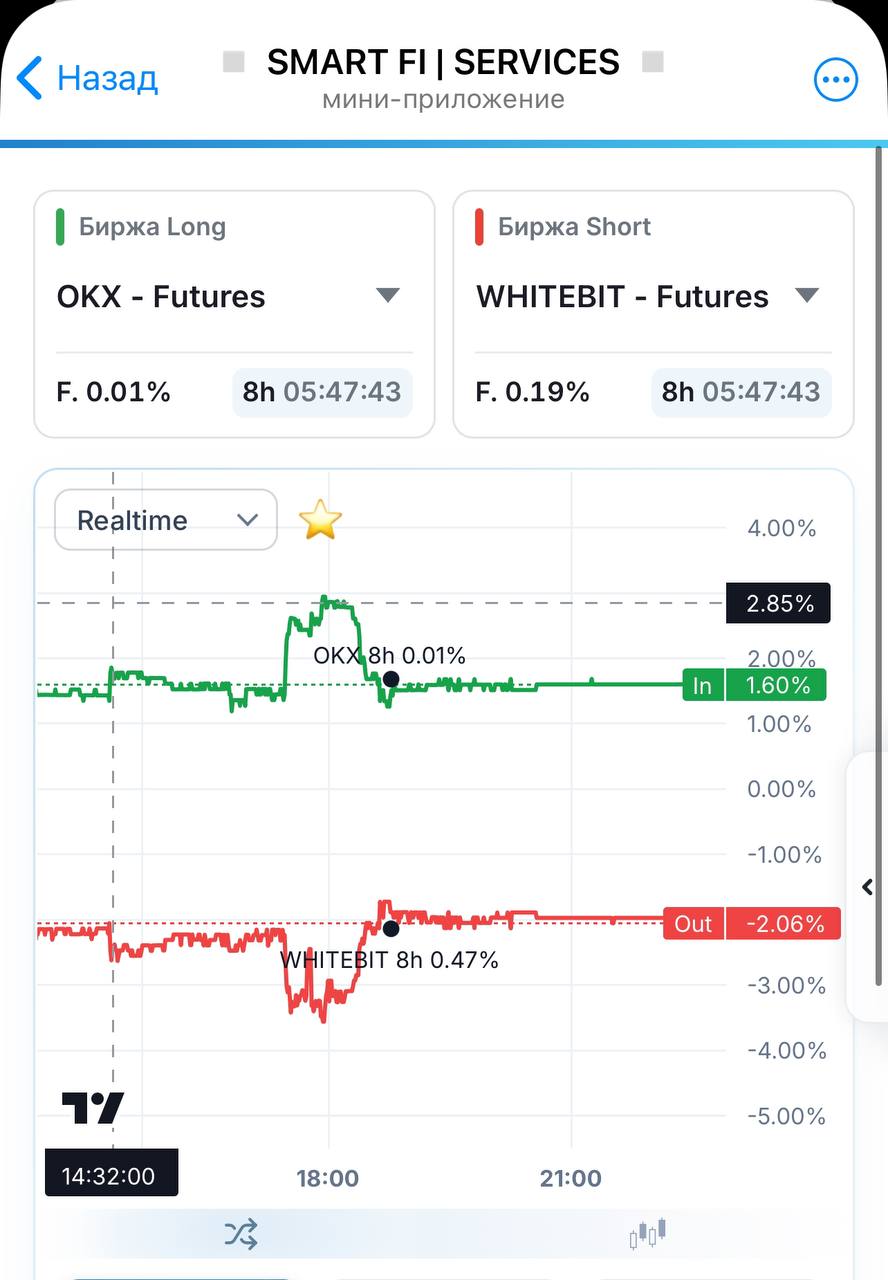Click the 2.85% crosshair price label

[779, 604]
